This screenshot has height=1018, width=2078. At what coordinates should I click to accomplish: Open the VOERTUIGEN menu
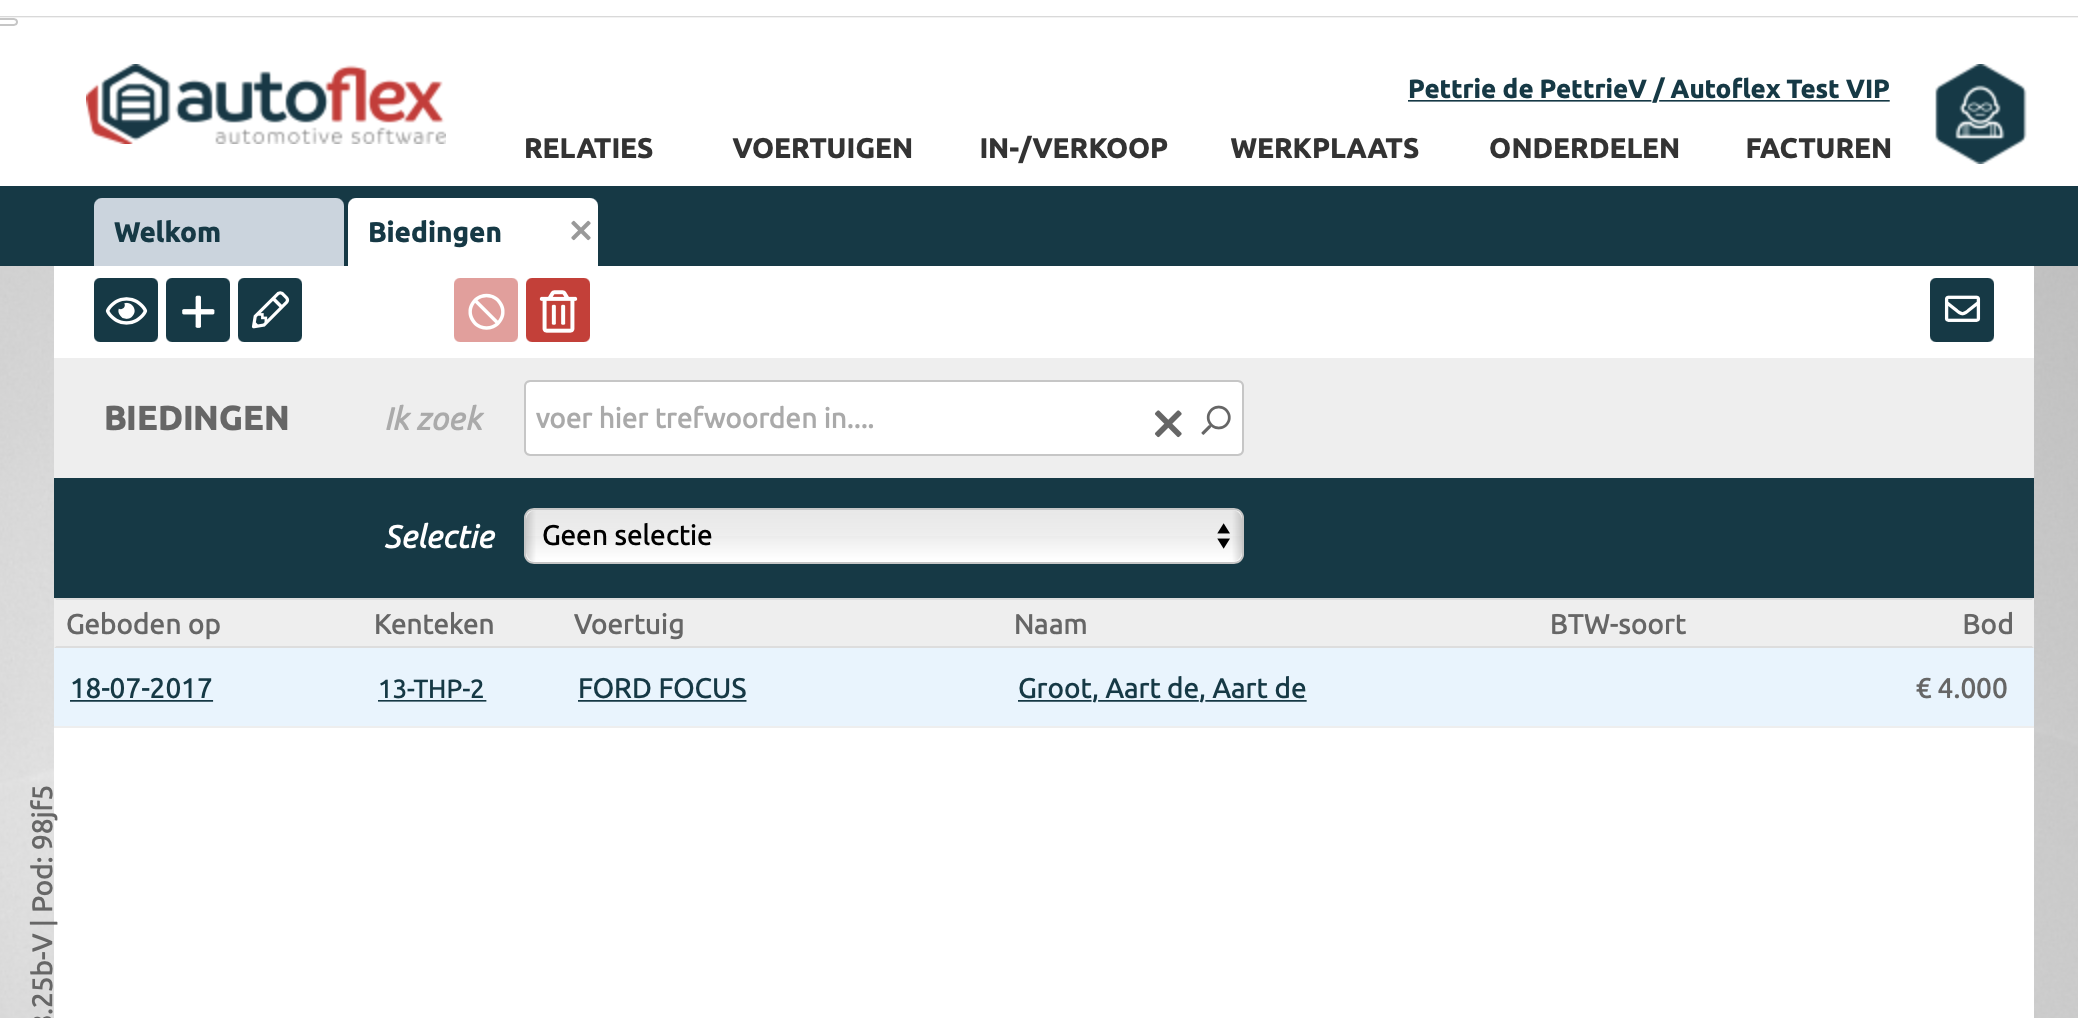(822, 149)
